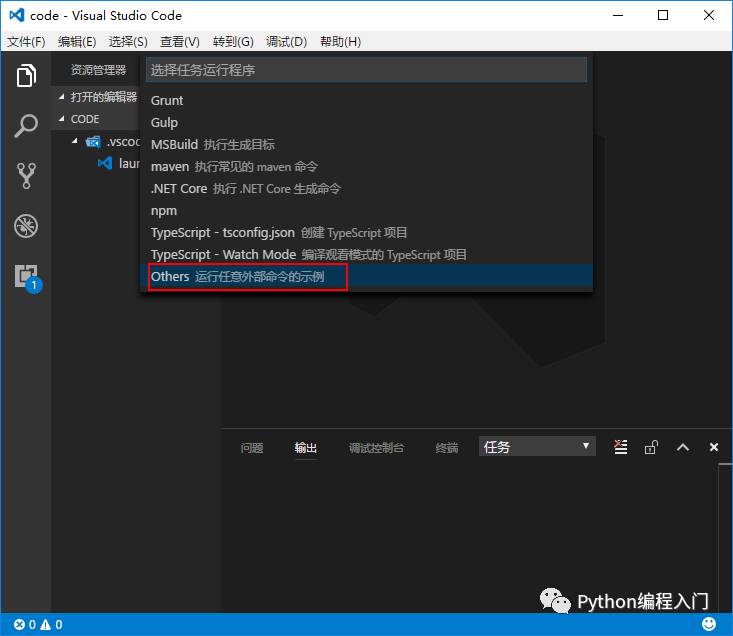
Task: Switch to the 调试控制台 panel tab
Action: (x=376, y=448)
